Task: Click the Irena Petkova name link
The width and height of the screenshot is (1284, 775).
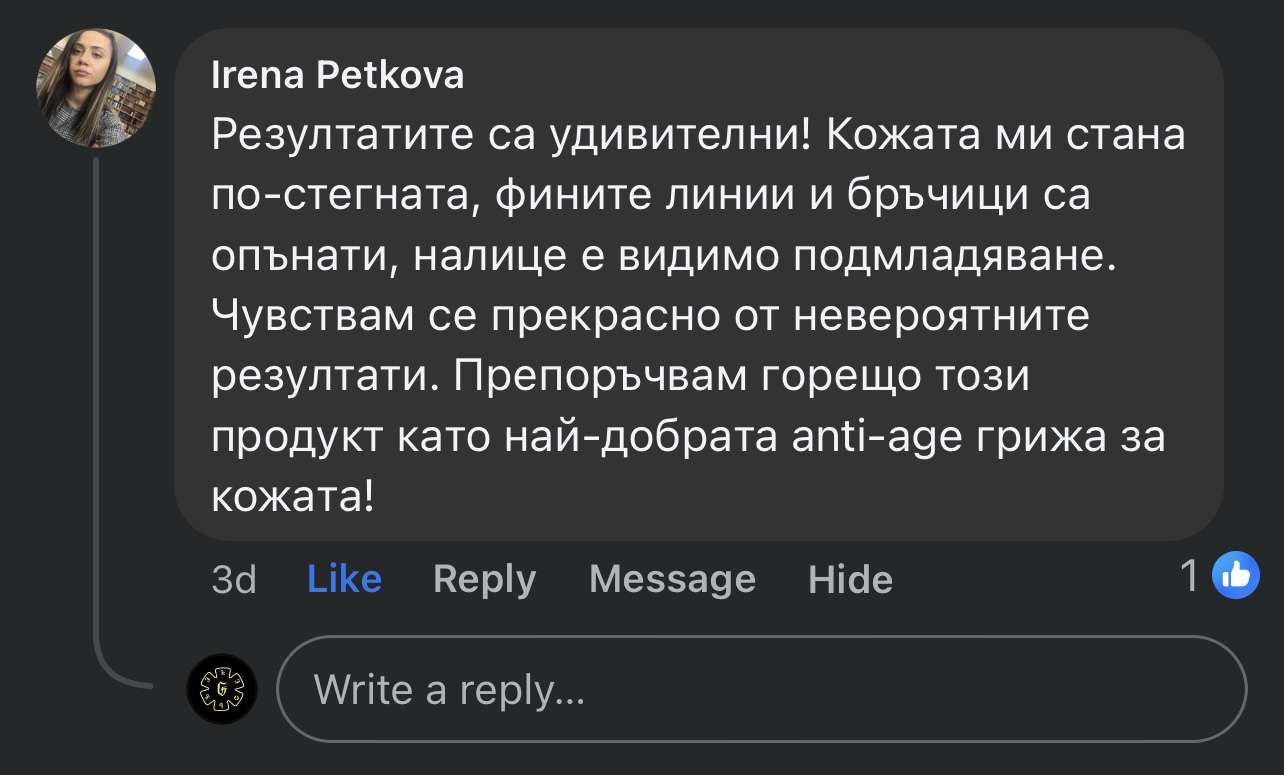Action: point(338,75)
